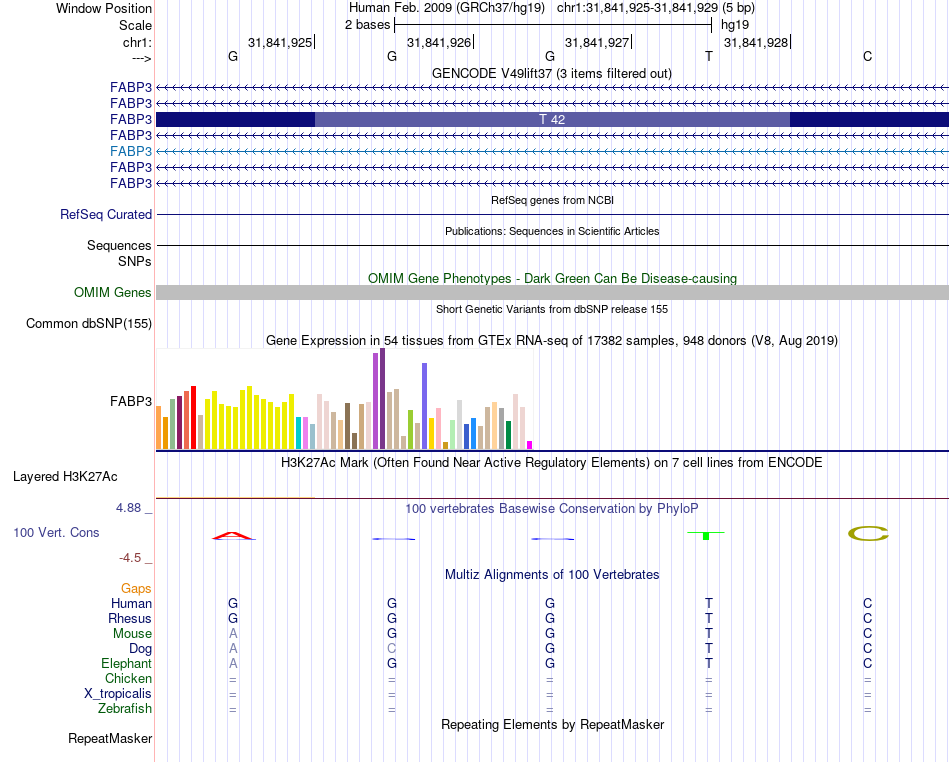Click the 2 bases scale bar label

click(368, 25)
